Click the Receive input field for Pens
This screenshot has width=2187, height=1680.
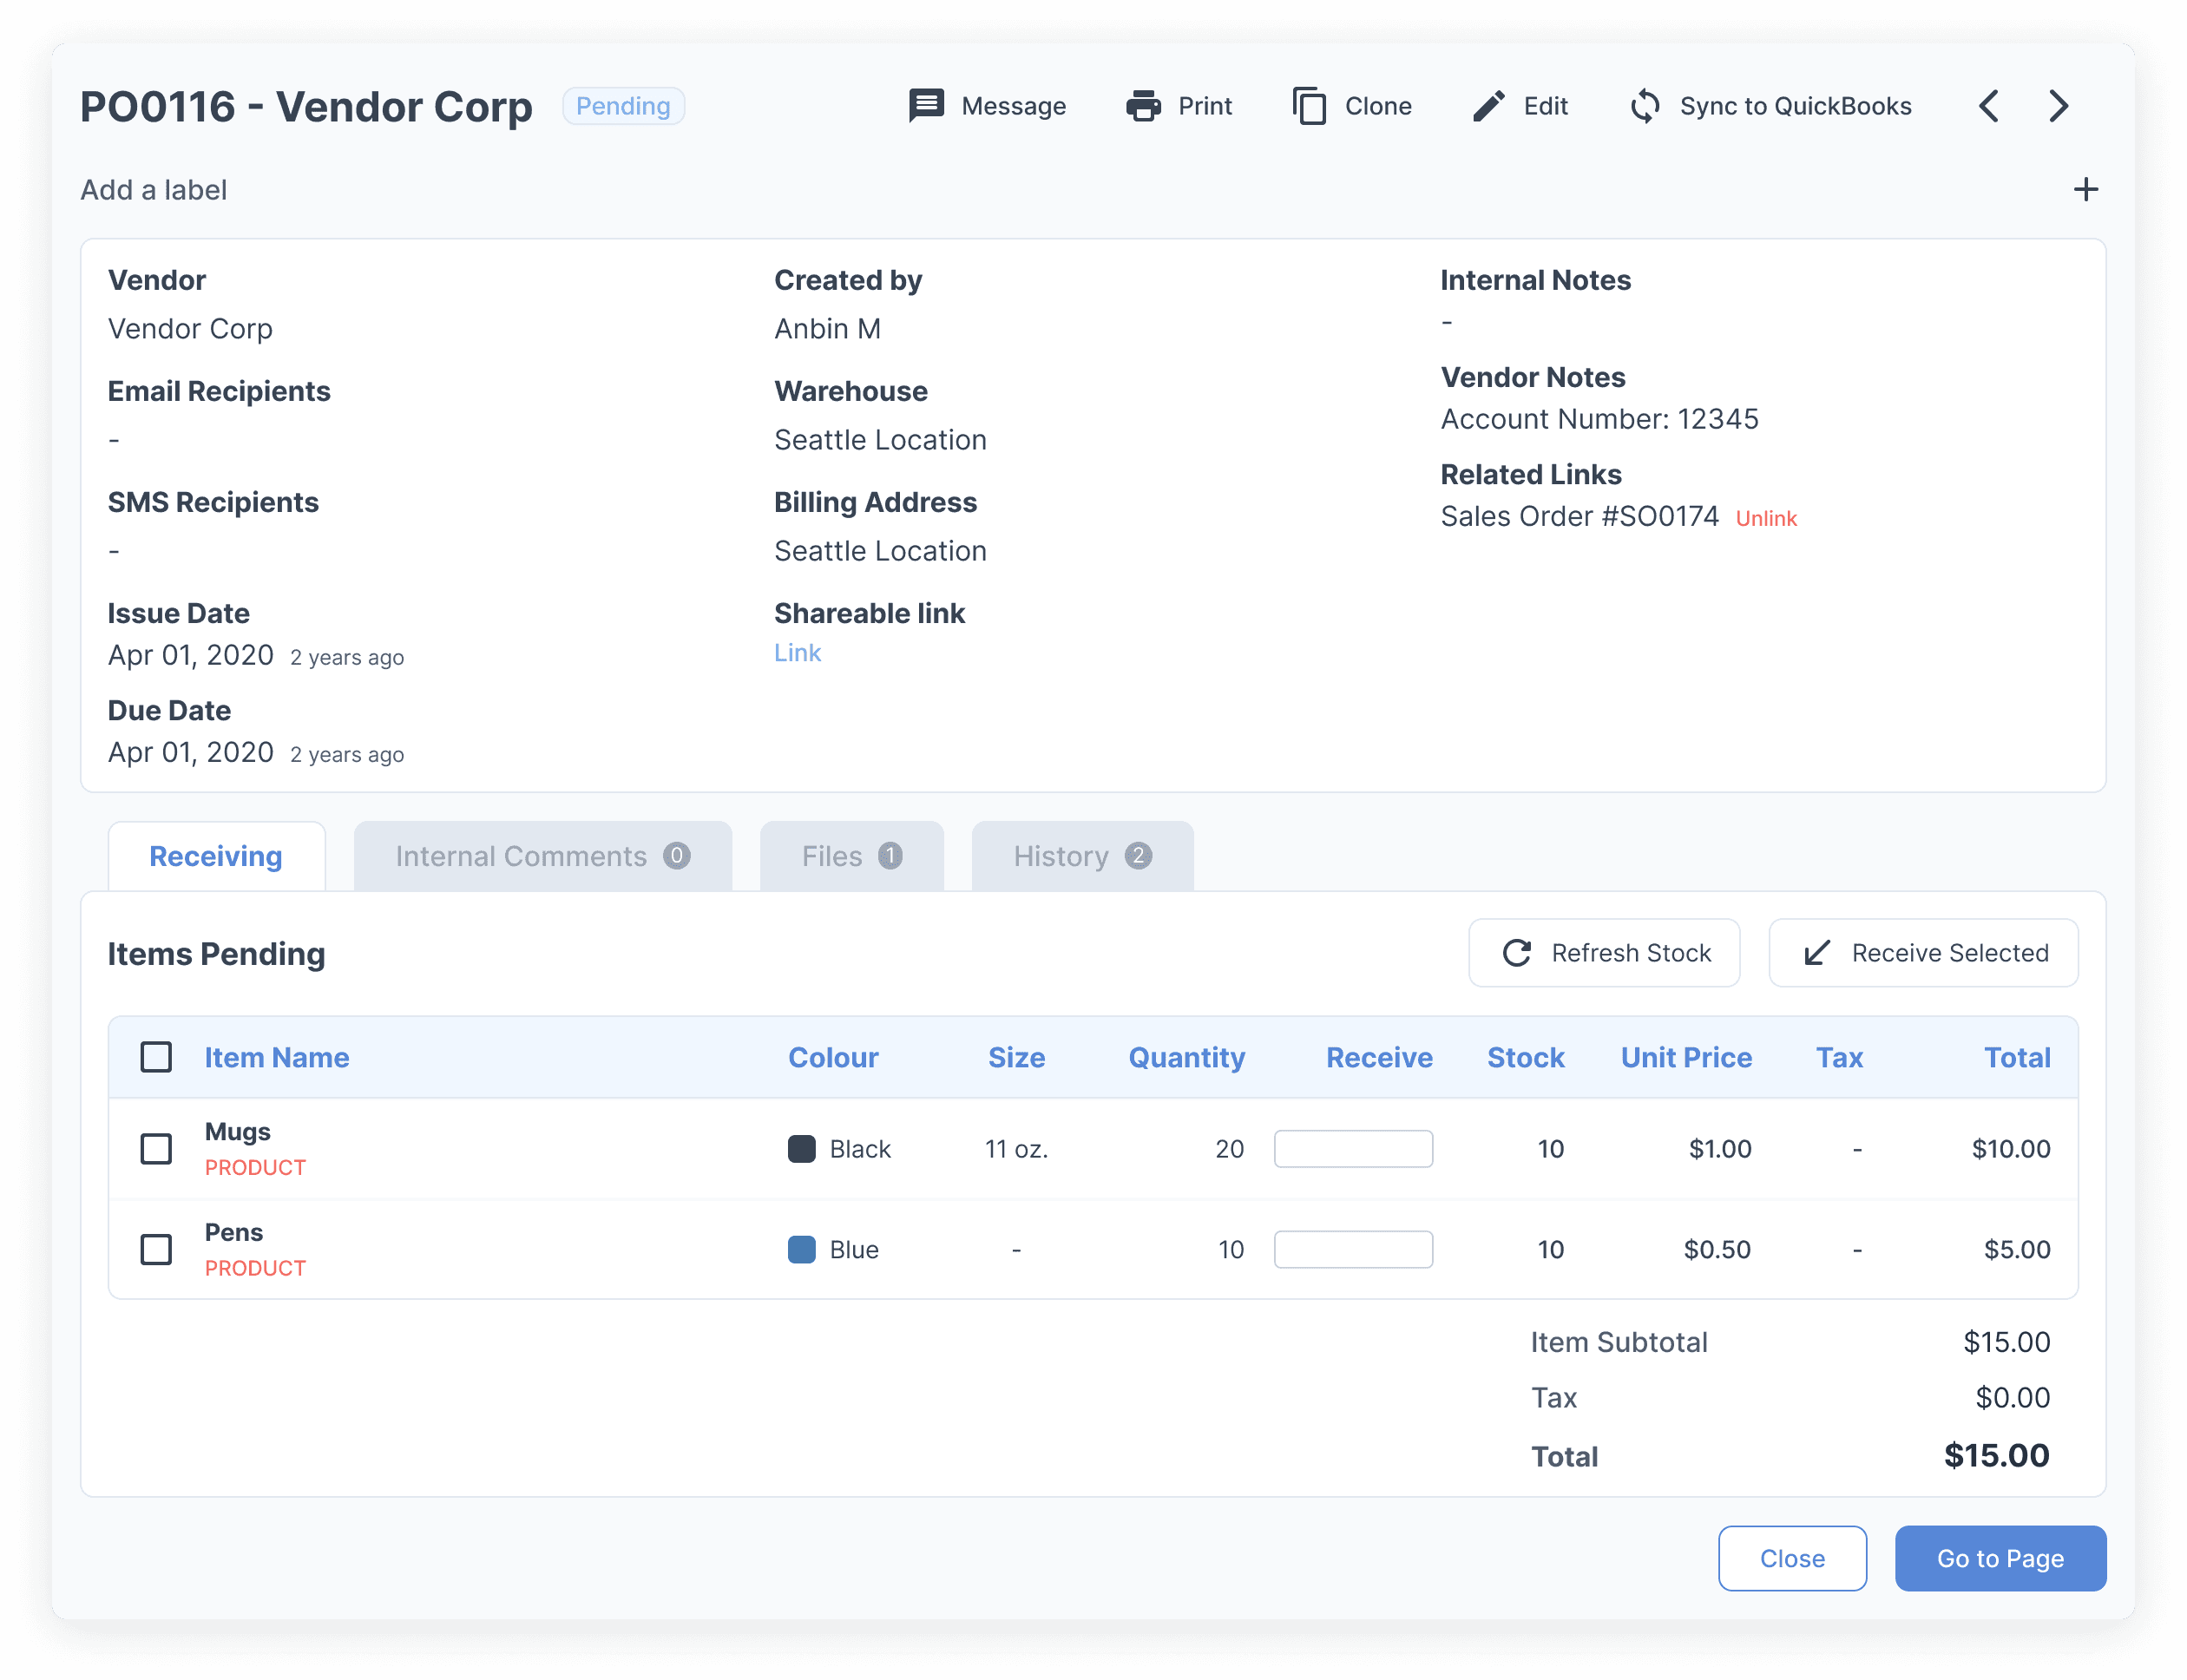point(1353,1249)
